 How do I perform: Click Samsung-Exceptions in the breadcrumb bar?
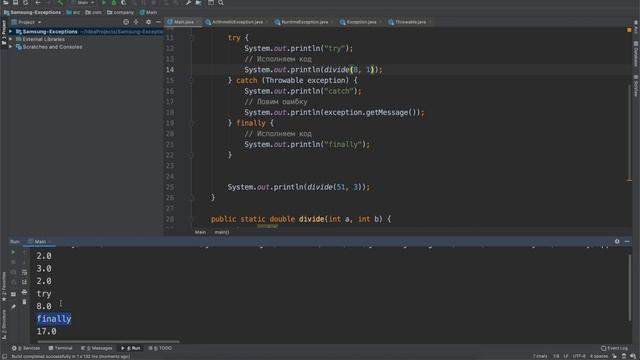point(32,12)
